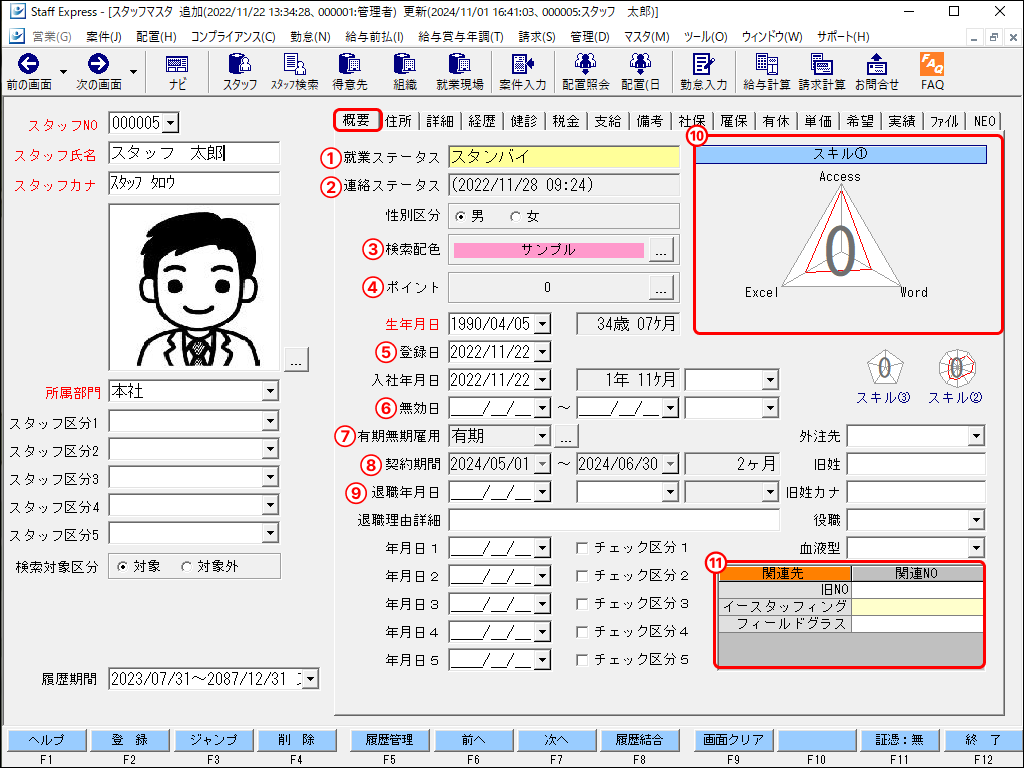Viewport: 1024px width, 768px height.
Task: Click the 画面クリア button
Action: point(734,740)
